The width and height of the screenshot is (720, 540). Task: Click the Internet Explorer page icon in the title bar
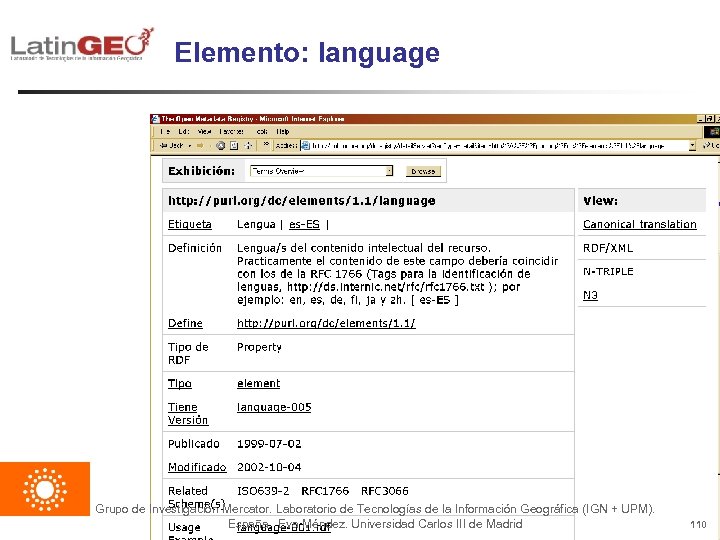(x=156, y=119)
